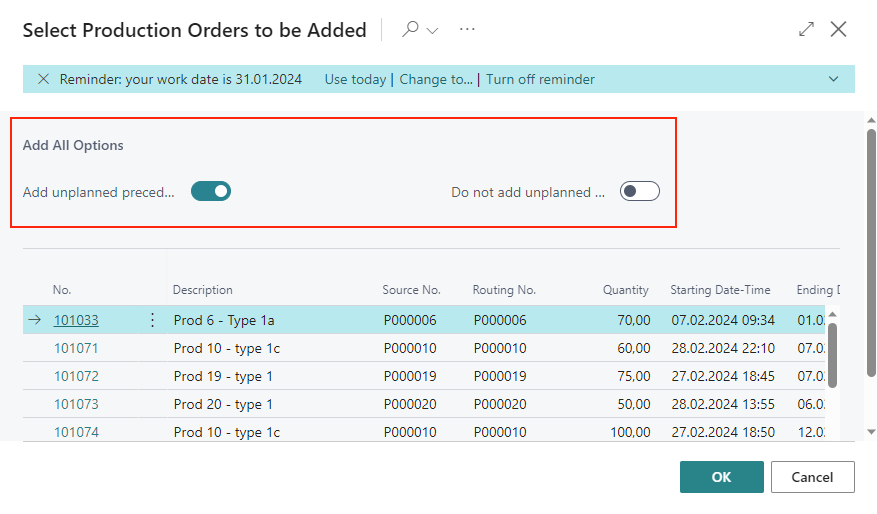Screen dimensions: 877x514
Task: Click quantity 75,00 cell
Action: 634,376
